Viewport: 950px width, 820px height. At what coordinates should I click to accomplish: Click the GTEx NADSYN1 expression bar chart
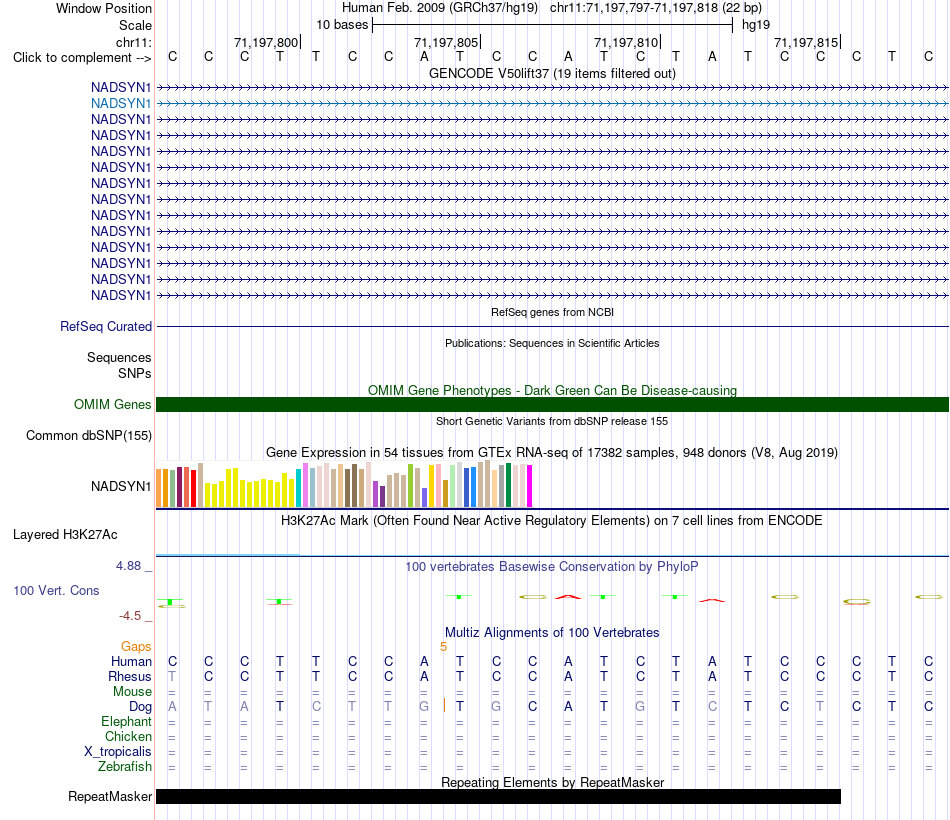click(x=344, y=484)
